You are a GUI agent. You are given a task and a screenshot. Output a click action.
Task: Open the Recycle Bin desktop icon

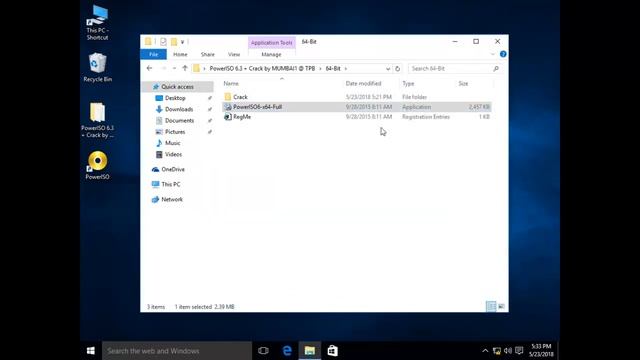97,67
